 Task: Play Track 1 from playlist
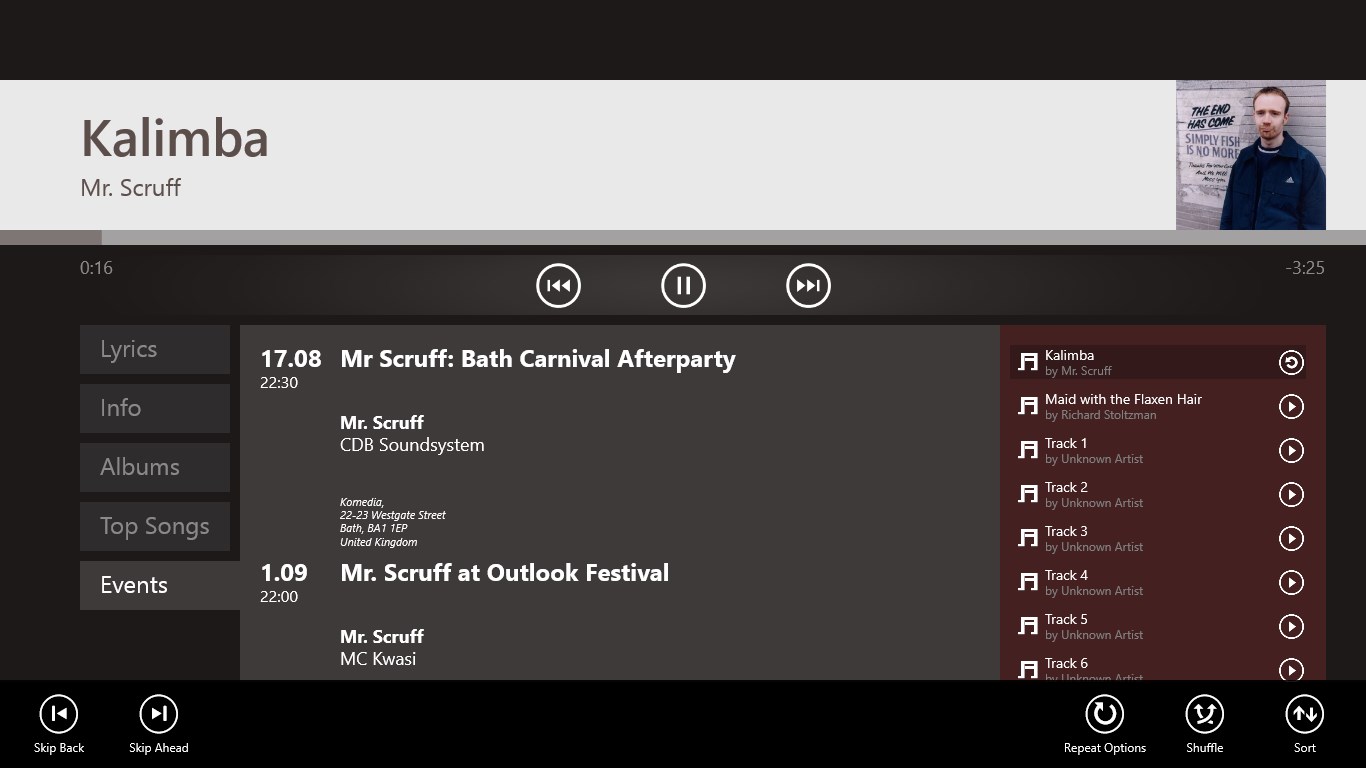tap(1291, 451)
